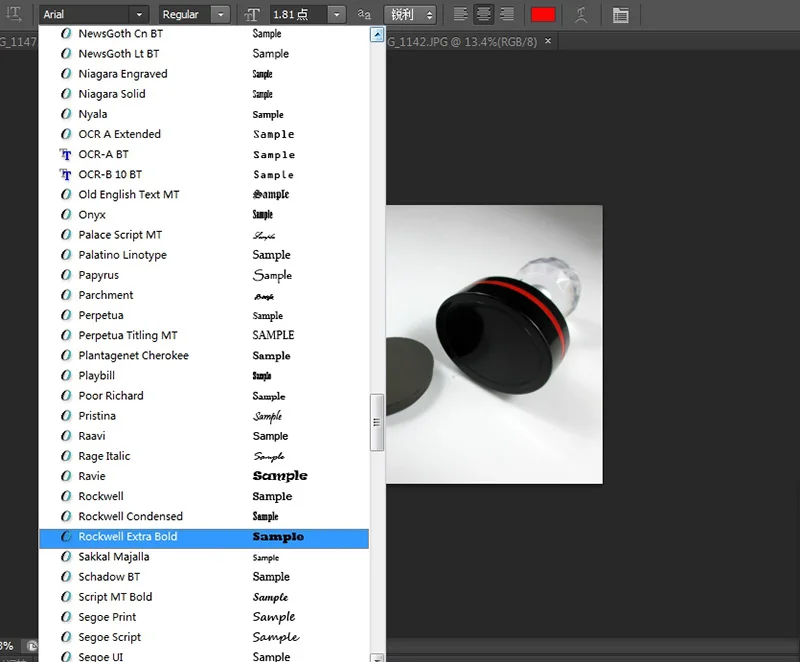This screenshot has height=662, width=800.
Task: Select Niagara Solid font
Action: click(x=204, y=94)
